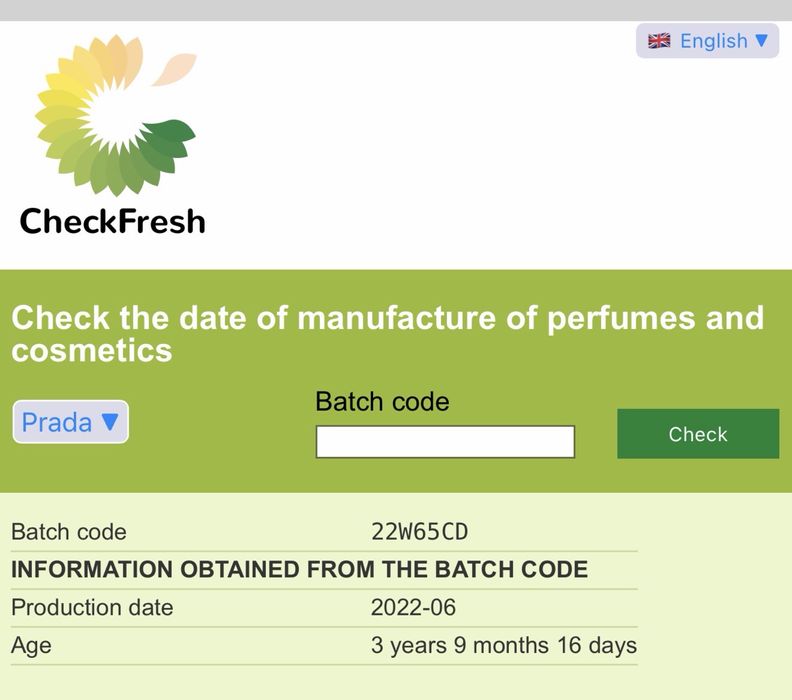Click the UK flag icon
The image size is (792, 700).
pos(659,41)
